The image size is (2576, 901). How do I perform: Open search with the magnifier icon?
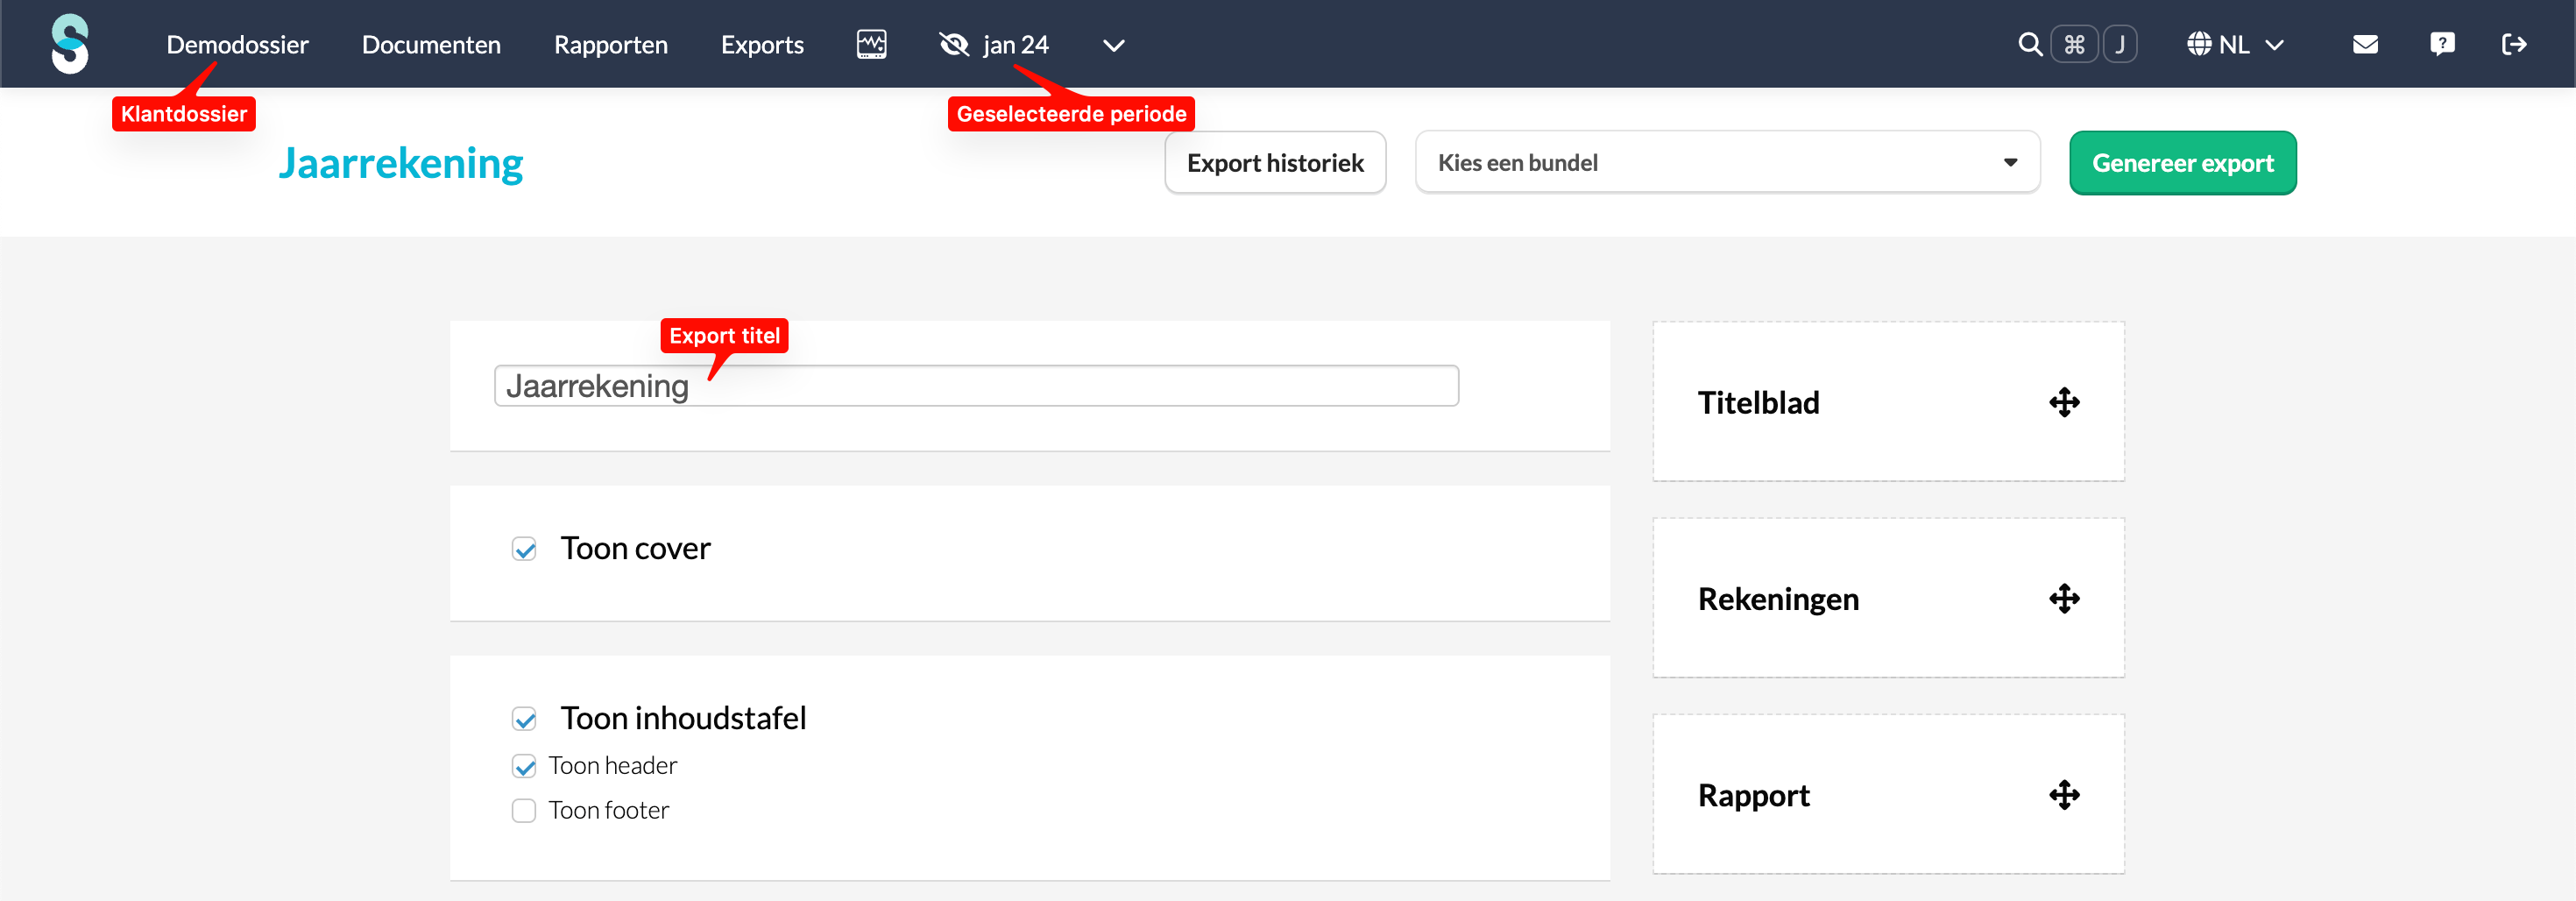2029,44
